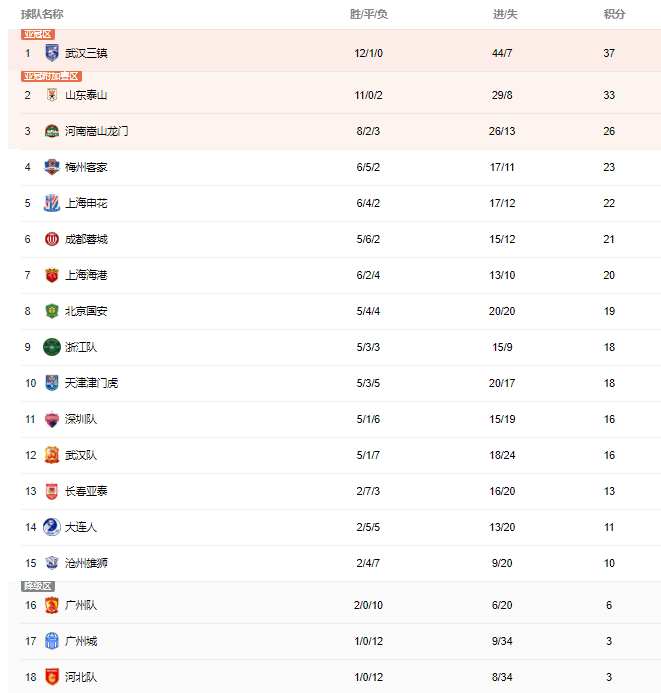
Task: Click the 进/失 column header
Action: tap(505, 14)
